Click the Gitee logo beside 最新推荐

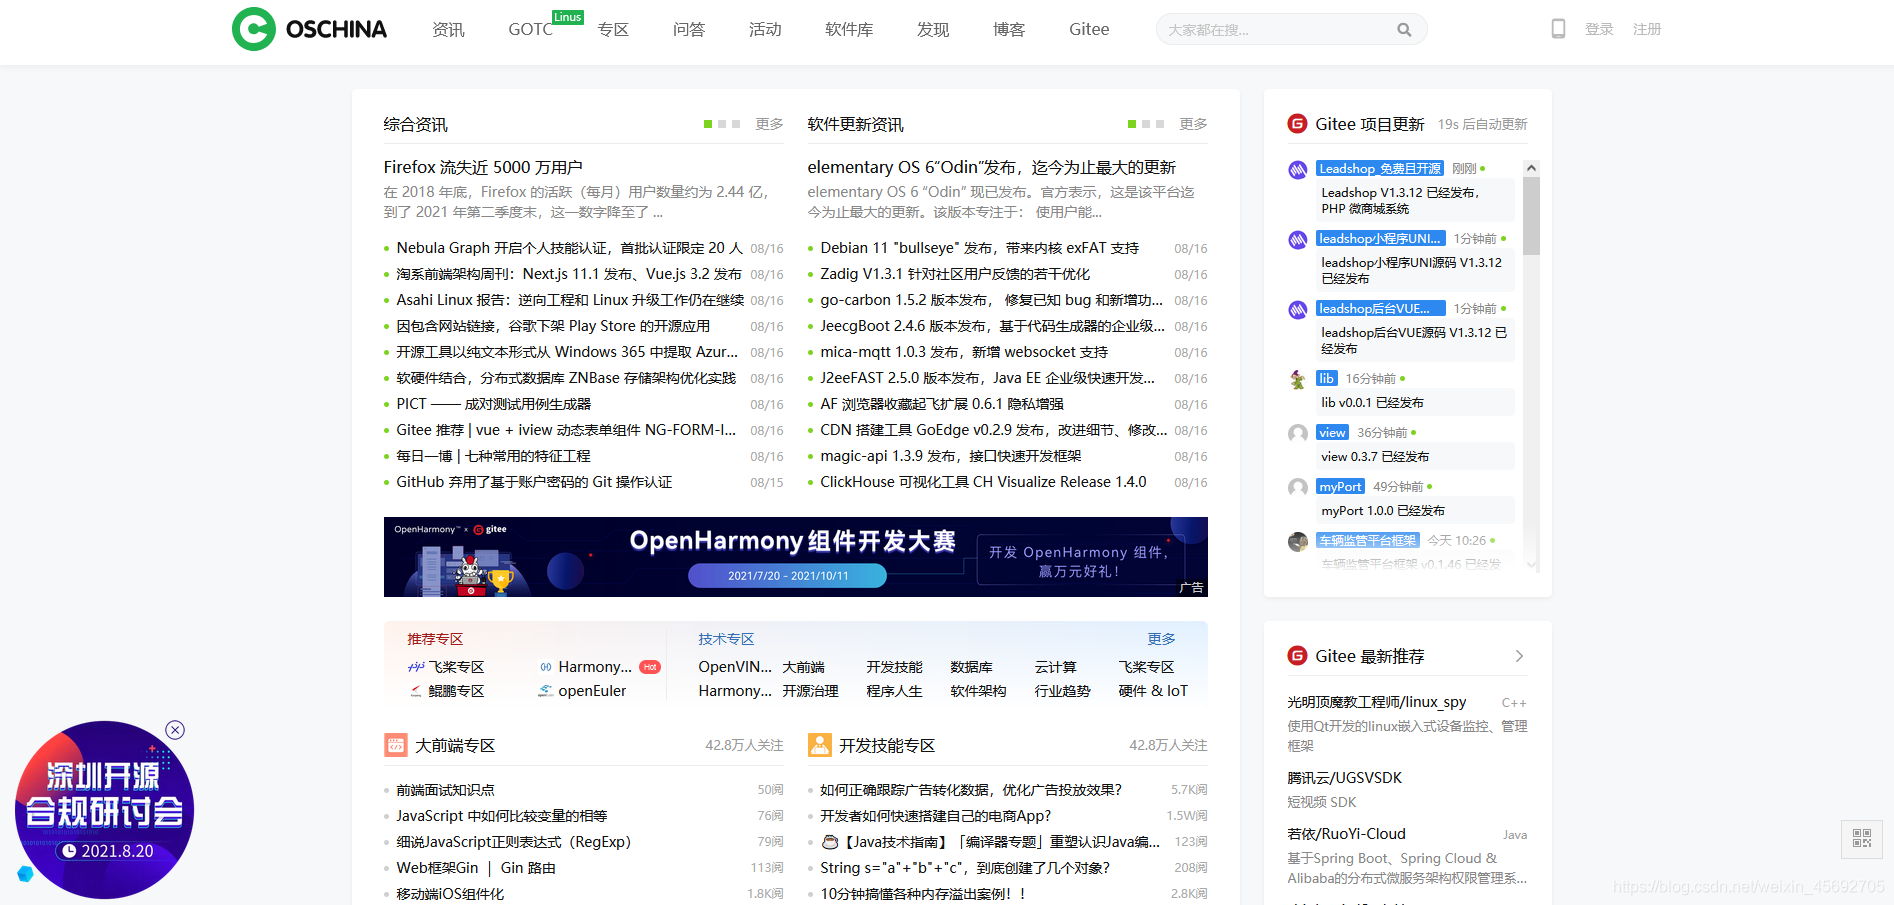(1297, 656)
